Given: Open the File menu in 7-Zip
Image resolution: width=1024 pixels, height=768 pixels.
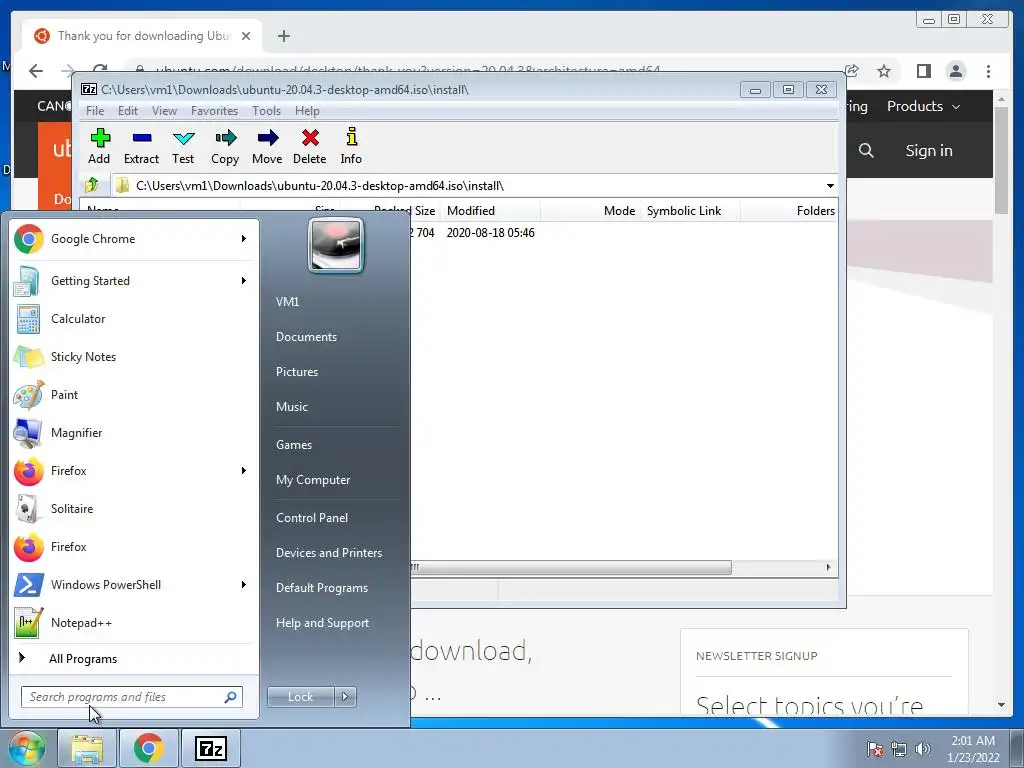Looking at the screenshot, I should pos(95,111).
